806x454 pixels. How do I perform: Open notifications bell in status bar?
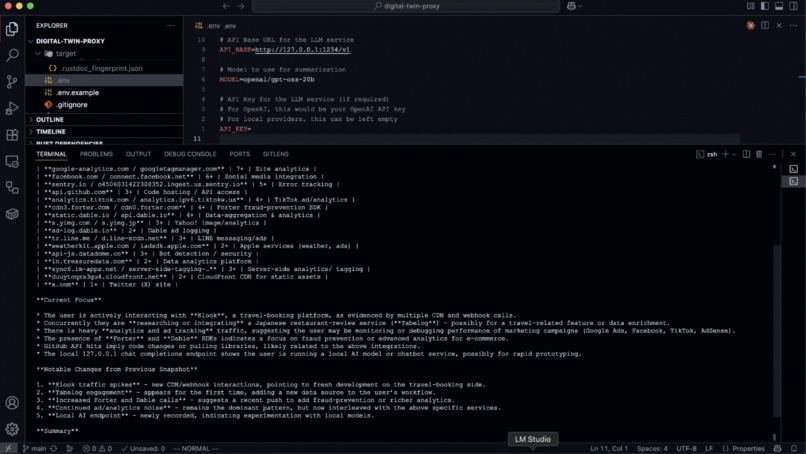pyautogui.click(x=794, y=448)
